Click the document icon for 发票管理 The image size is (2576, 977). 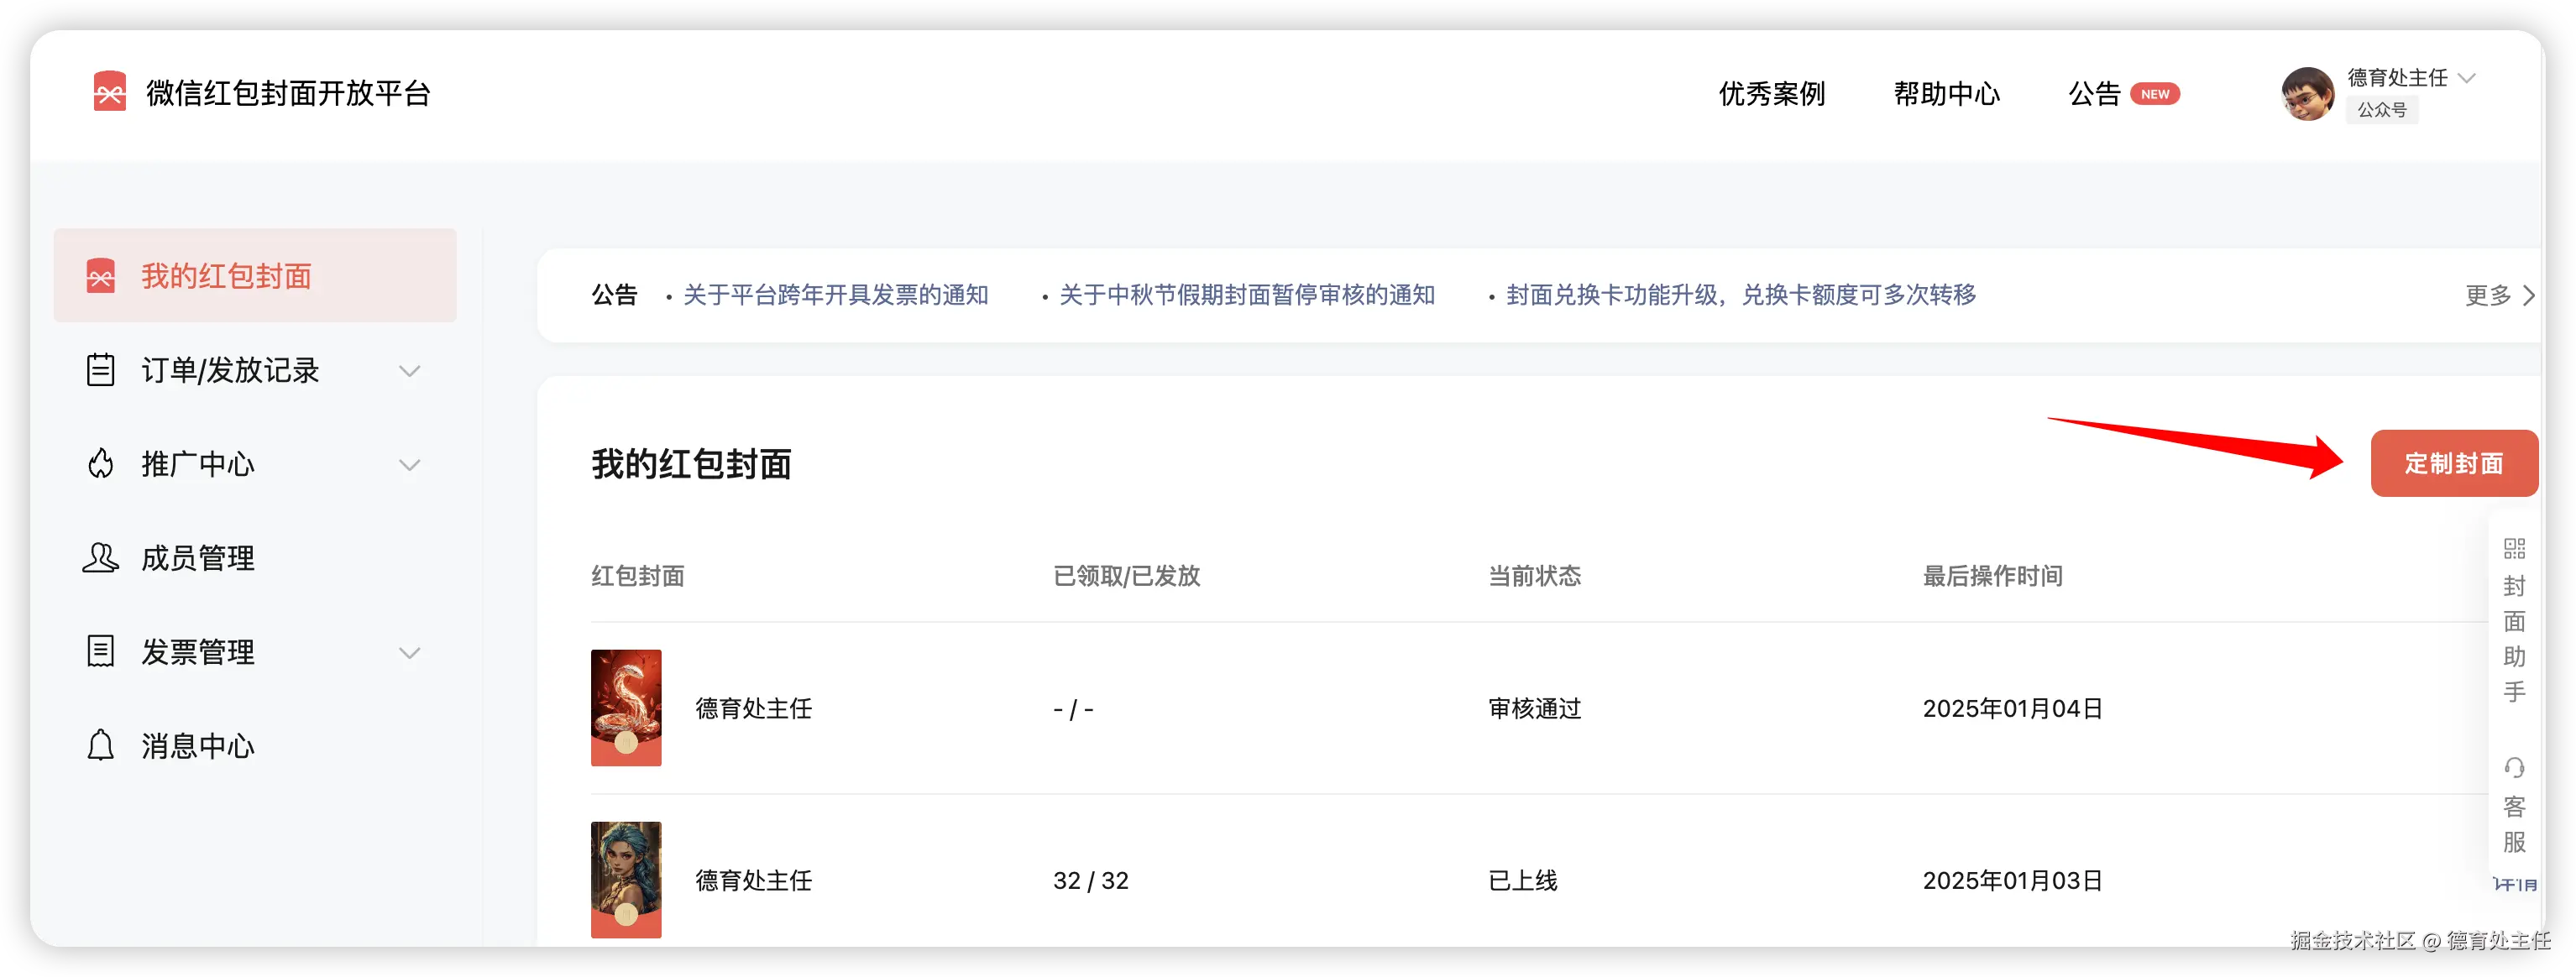tap(100, 652)
